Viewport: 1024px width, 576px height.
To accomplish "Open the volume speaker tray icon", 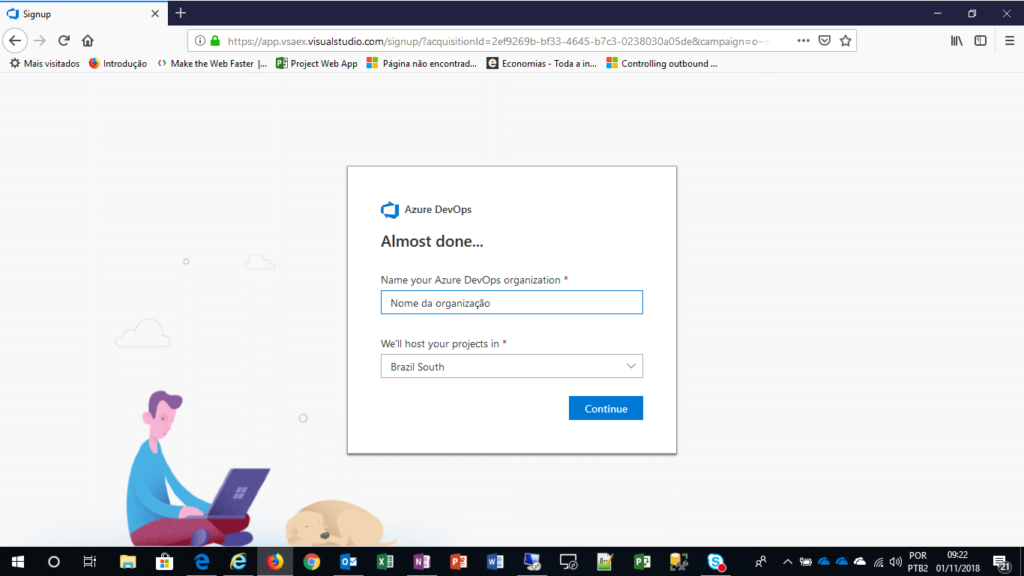I will pos(895,562).
